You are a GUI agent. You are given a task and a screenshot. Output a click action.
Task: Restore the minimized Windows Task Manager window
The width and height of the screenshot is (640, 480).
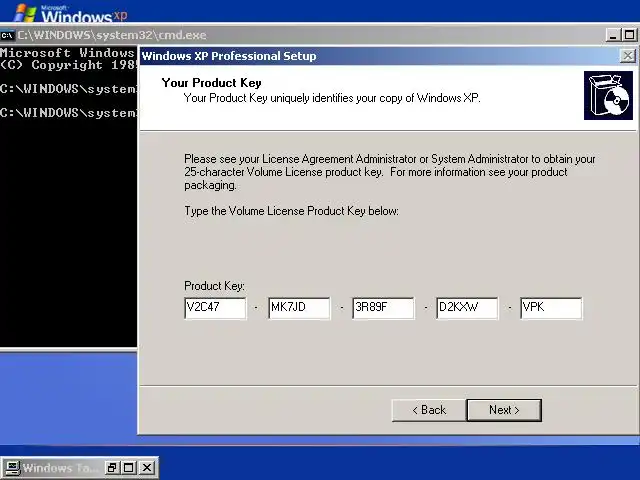click(x=111, y=468)
